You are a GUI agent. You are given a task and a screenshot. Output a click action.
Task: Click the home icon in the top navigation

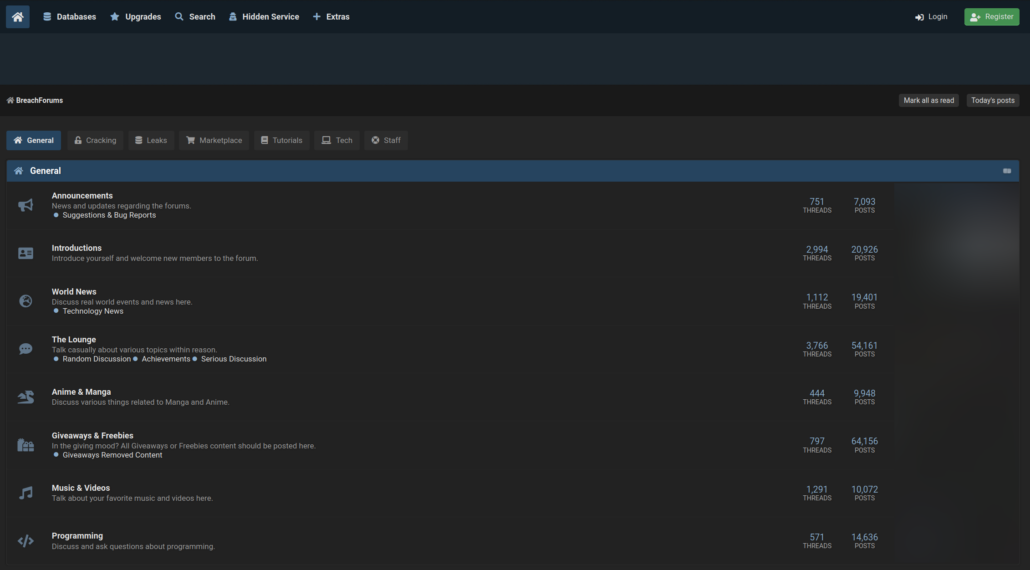(x=17, y=17)
